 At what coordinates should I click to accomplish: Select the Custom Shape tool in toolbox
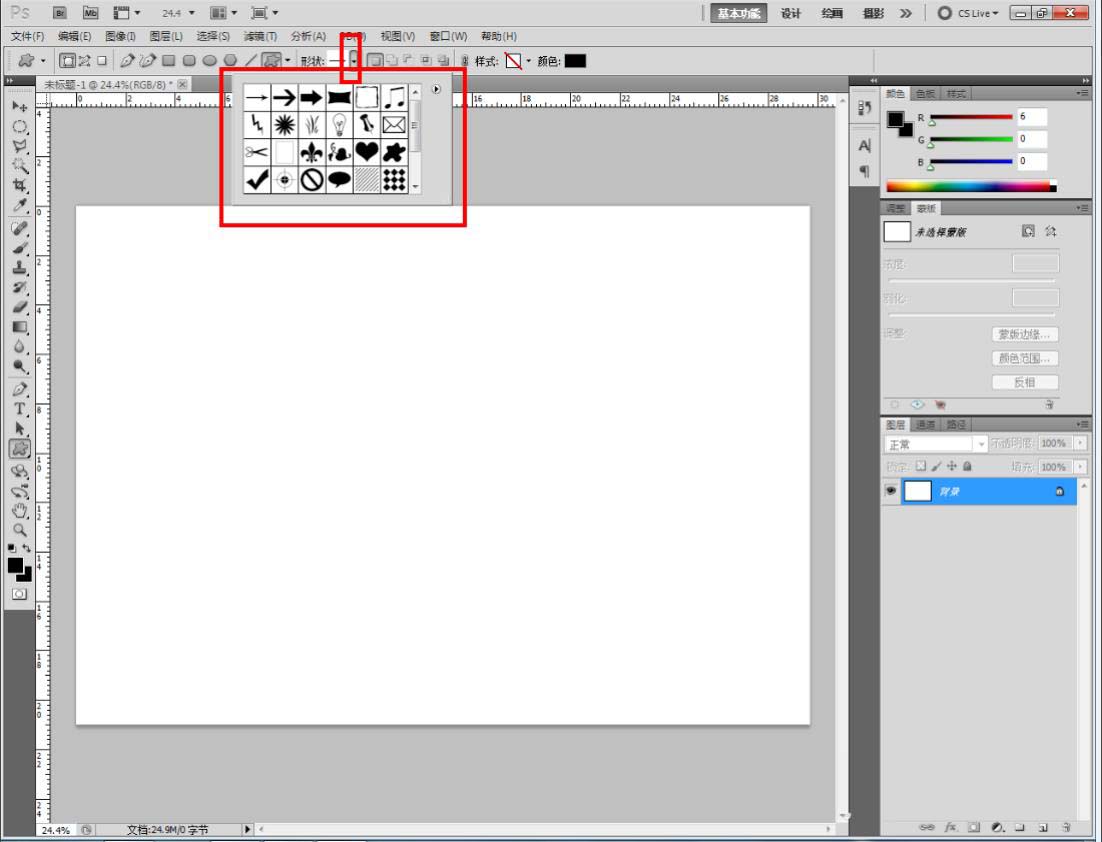pyautogui.click(x=20, y=448)
